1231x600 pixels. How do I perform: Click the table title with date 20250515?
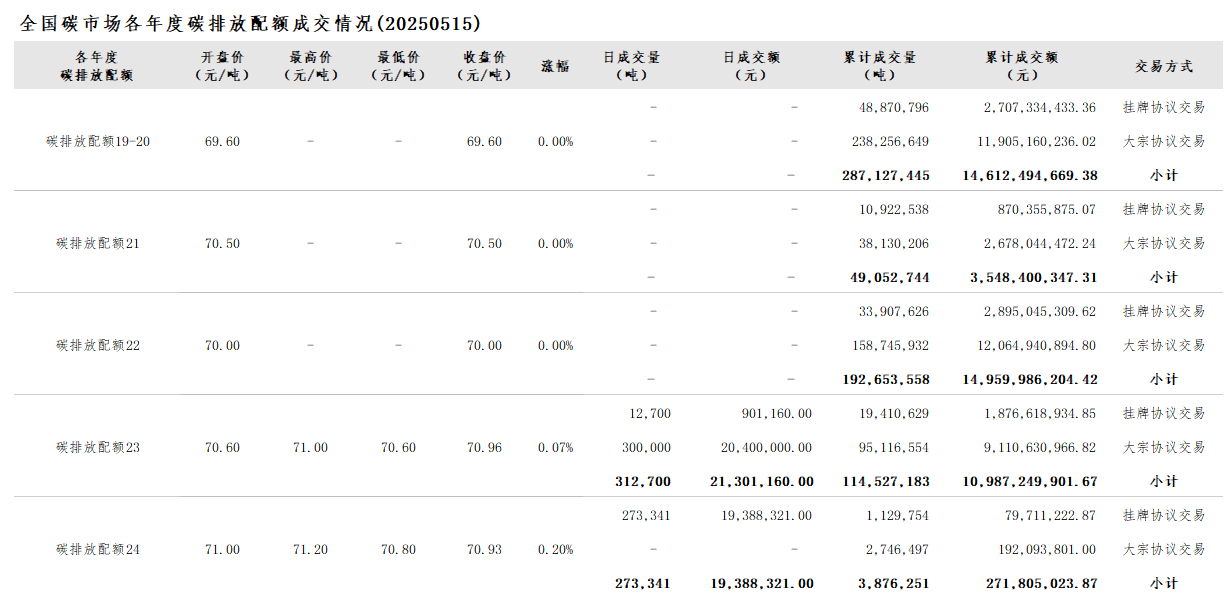[249, 23]
